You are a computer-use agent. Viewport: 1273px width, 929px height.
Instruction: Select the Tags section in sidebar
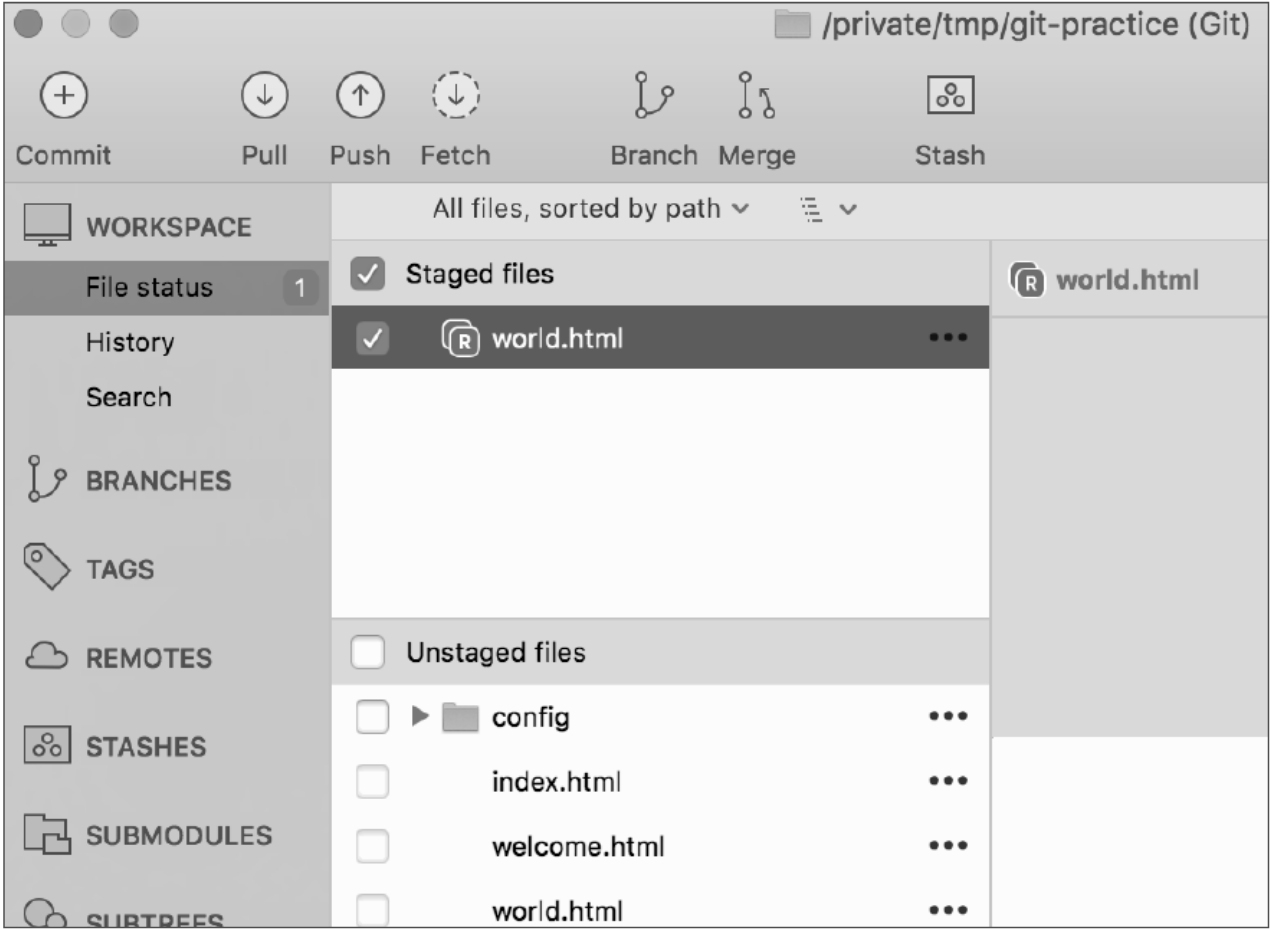119,569
